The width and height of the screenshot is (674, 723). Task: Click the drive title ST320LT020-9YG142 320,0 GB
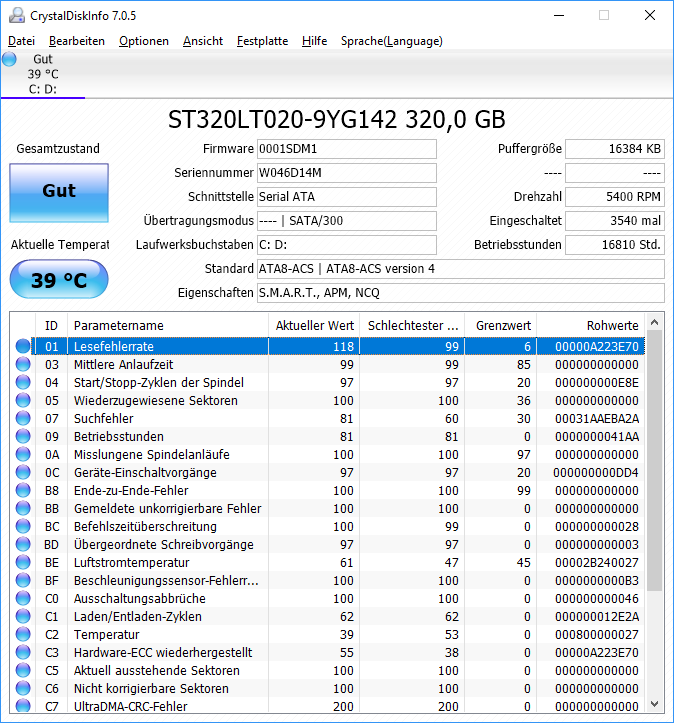point(337,119)
